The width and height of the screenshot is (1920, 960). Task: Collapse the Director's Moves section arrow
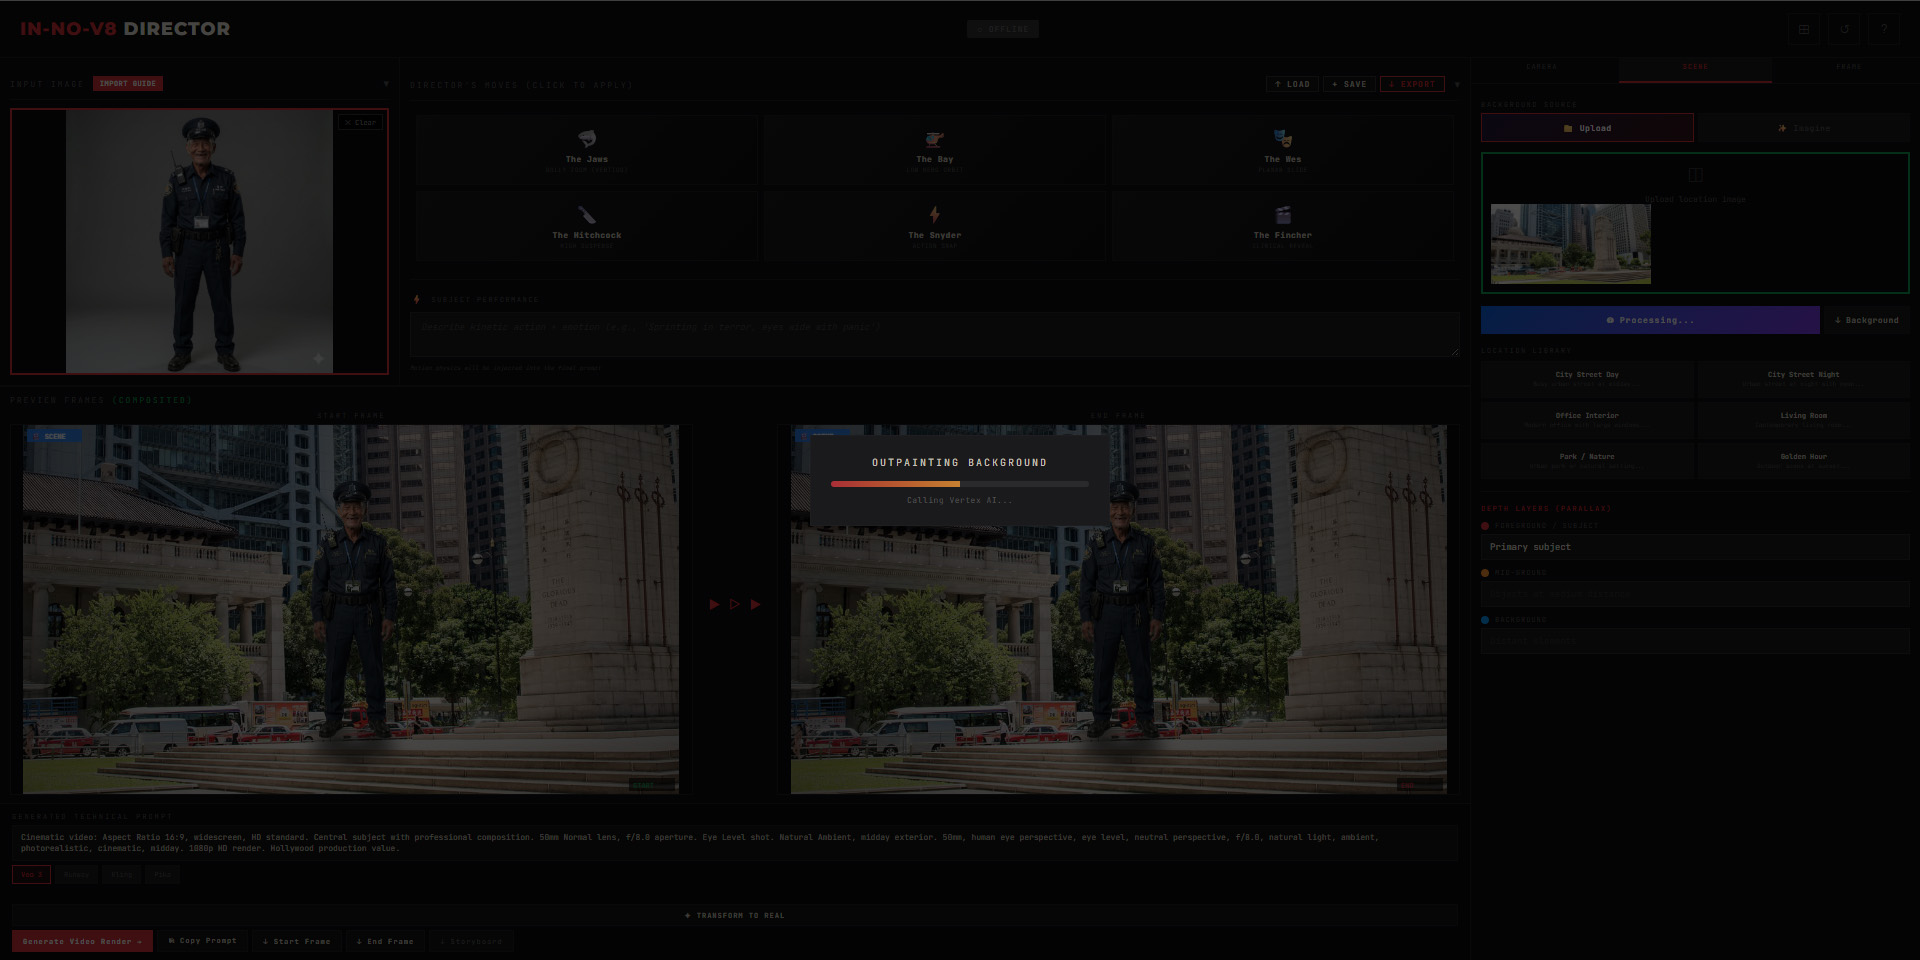tap(1457, 84)
